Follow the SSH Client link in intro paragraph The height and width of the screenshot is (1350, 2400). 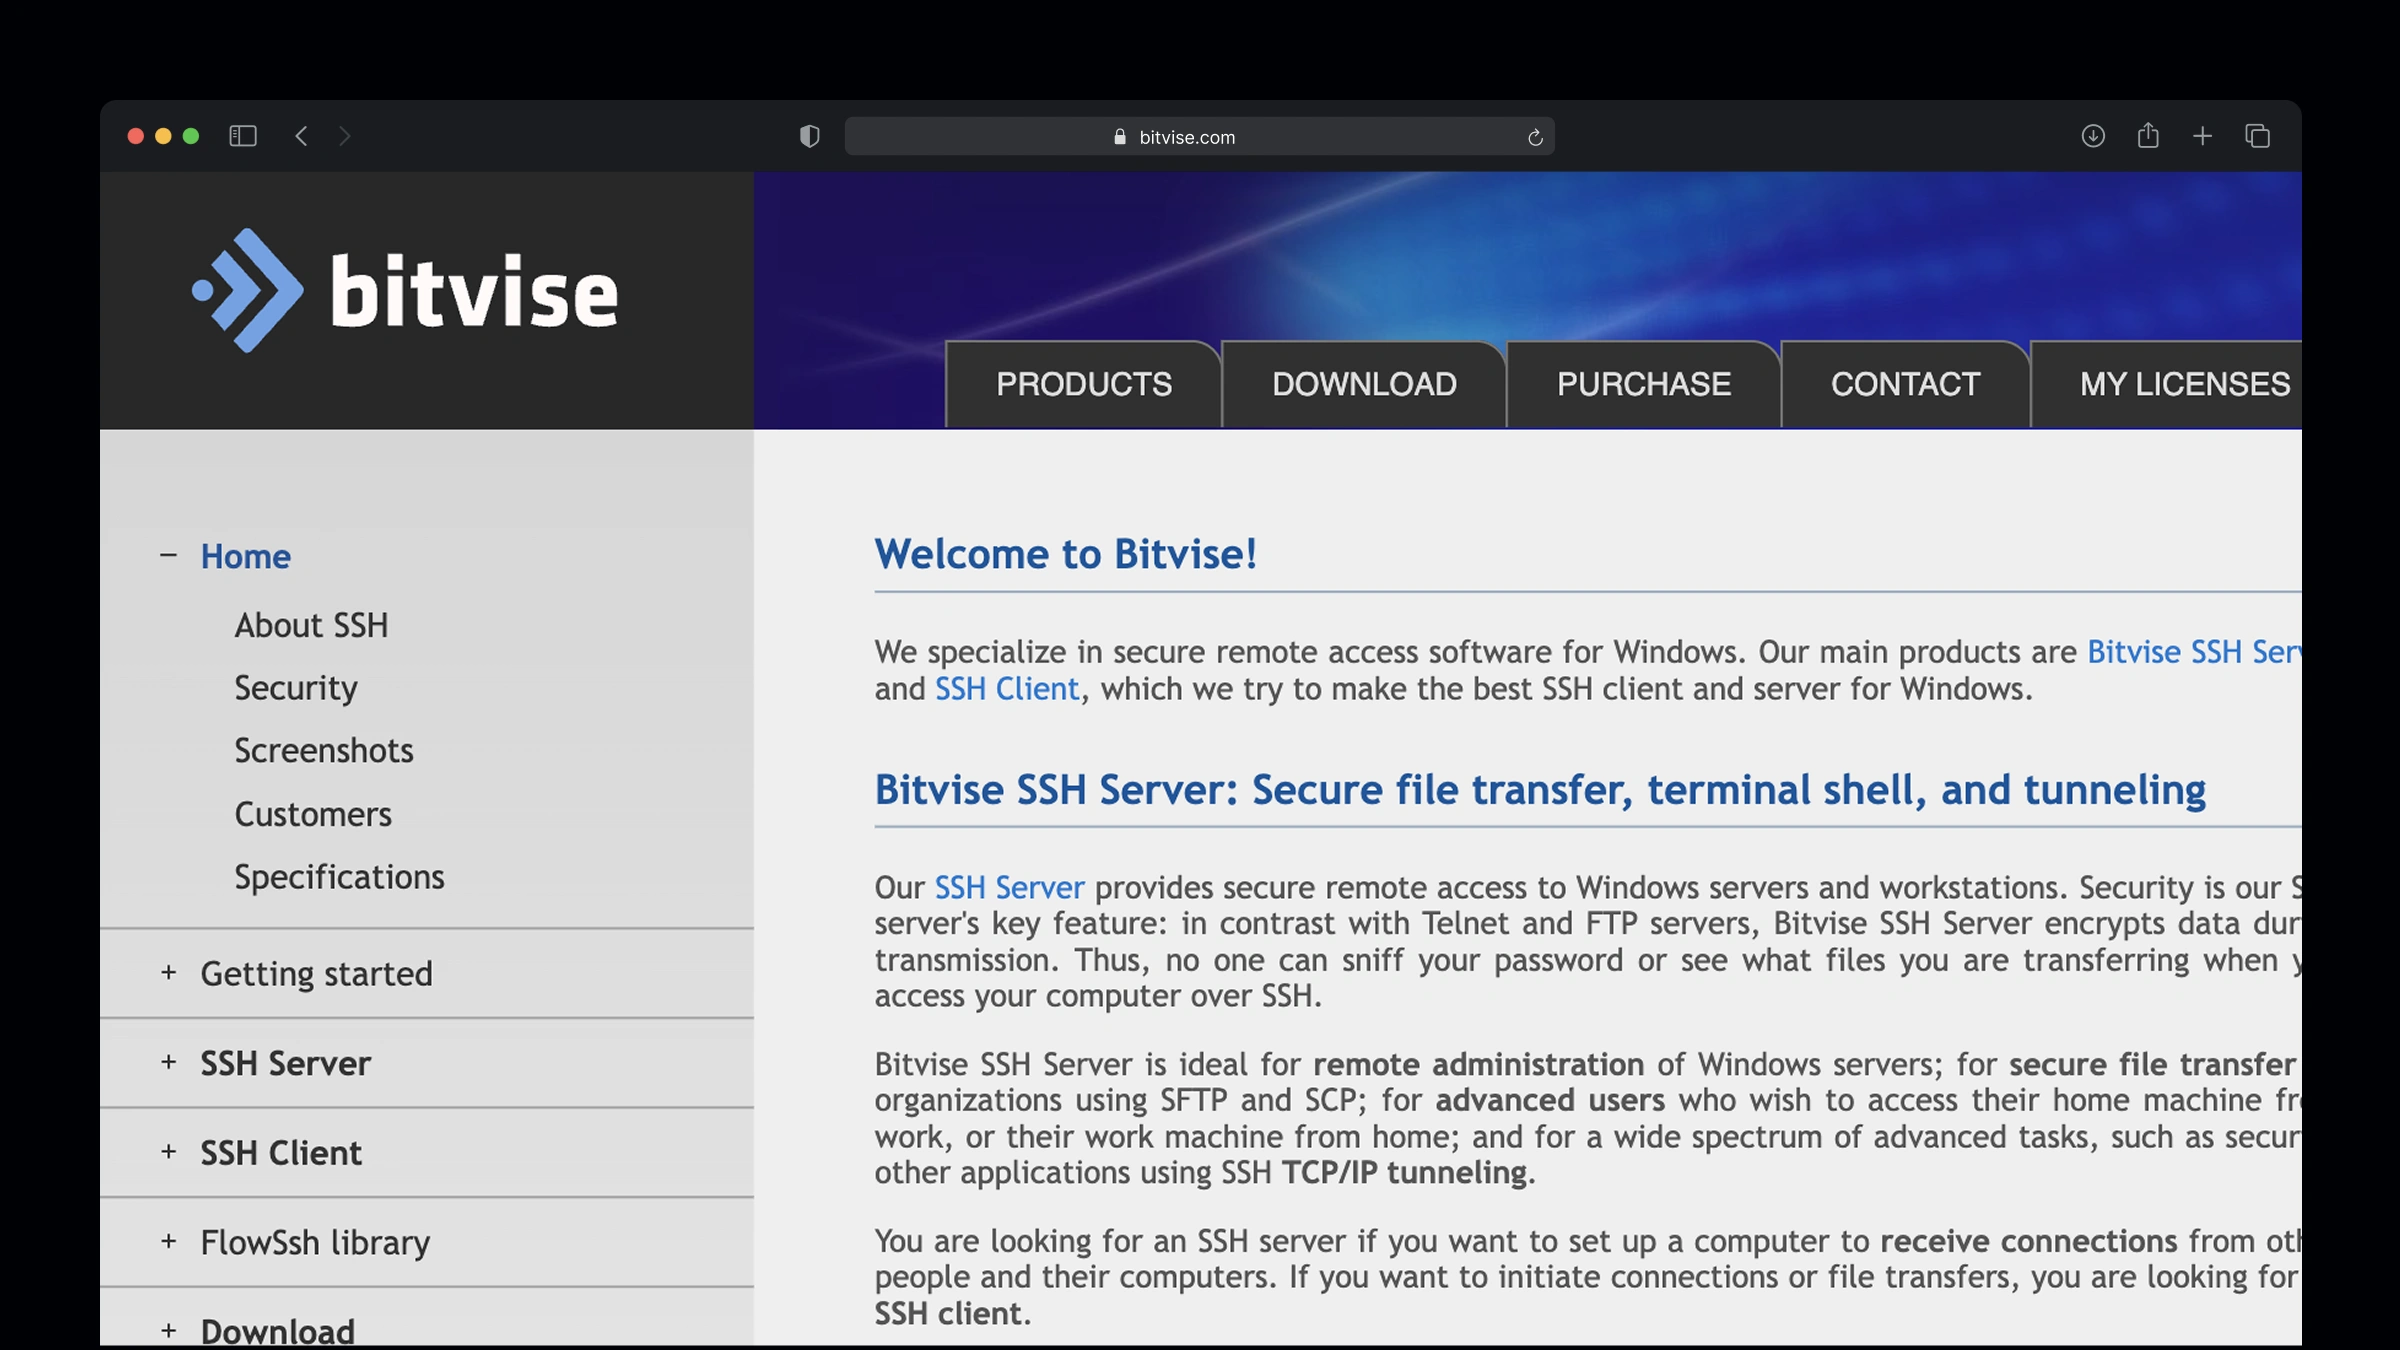[1007, 689]
